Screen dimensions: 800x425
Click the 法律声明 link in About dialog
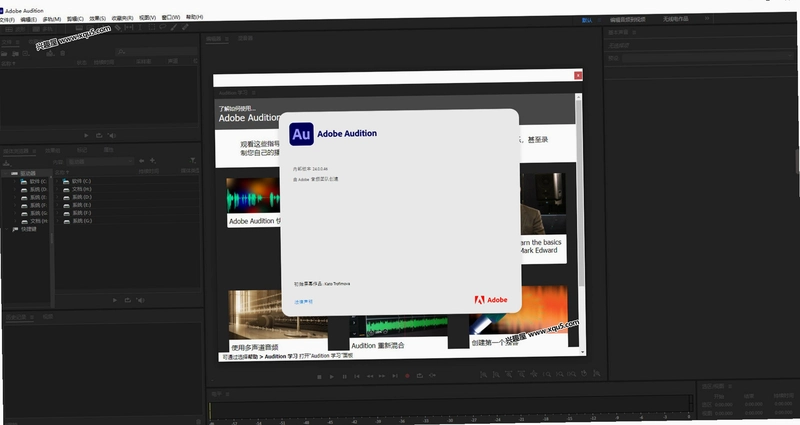304,302
